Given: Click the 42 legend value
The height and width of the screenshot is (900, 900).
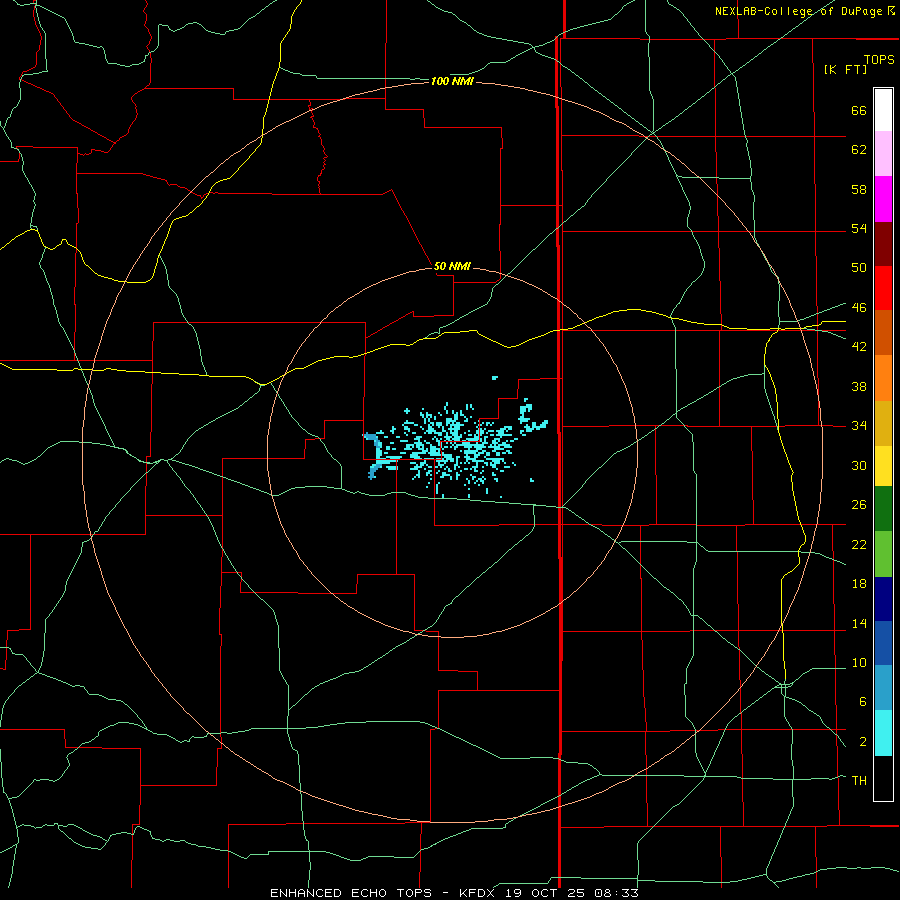Looking at the screenshot, I should tap(859, 347).
